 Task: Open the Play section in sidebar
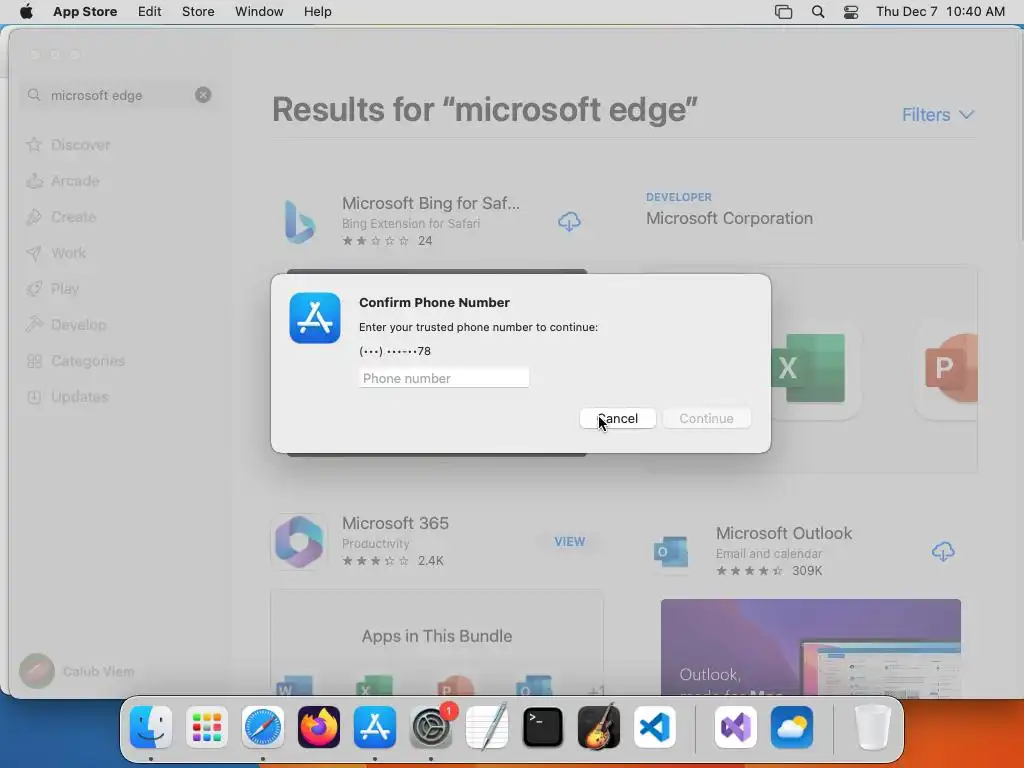[x=53, y=289]
